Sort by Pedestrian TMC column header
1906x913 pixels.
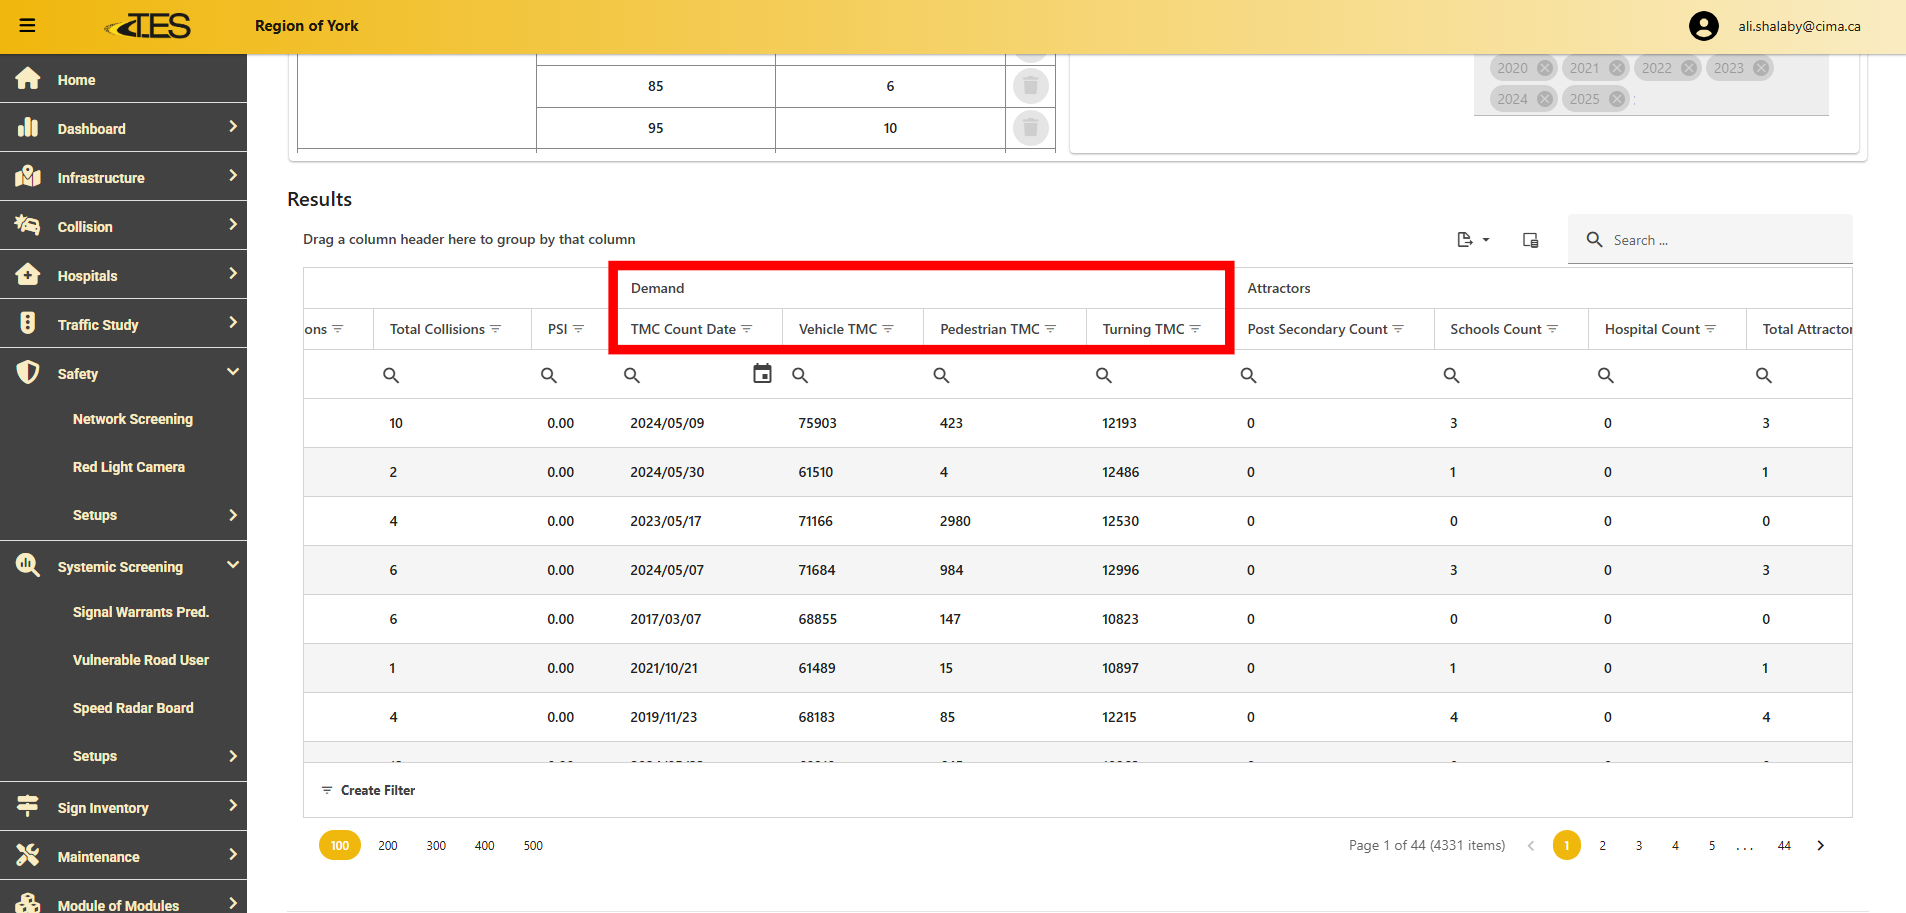point(989,329)
